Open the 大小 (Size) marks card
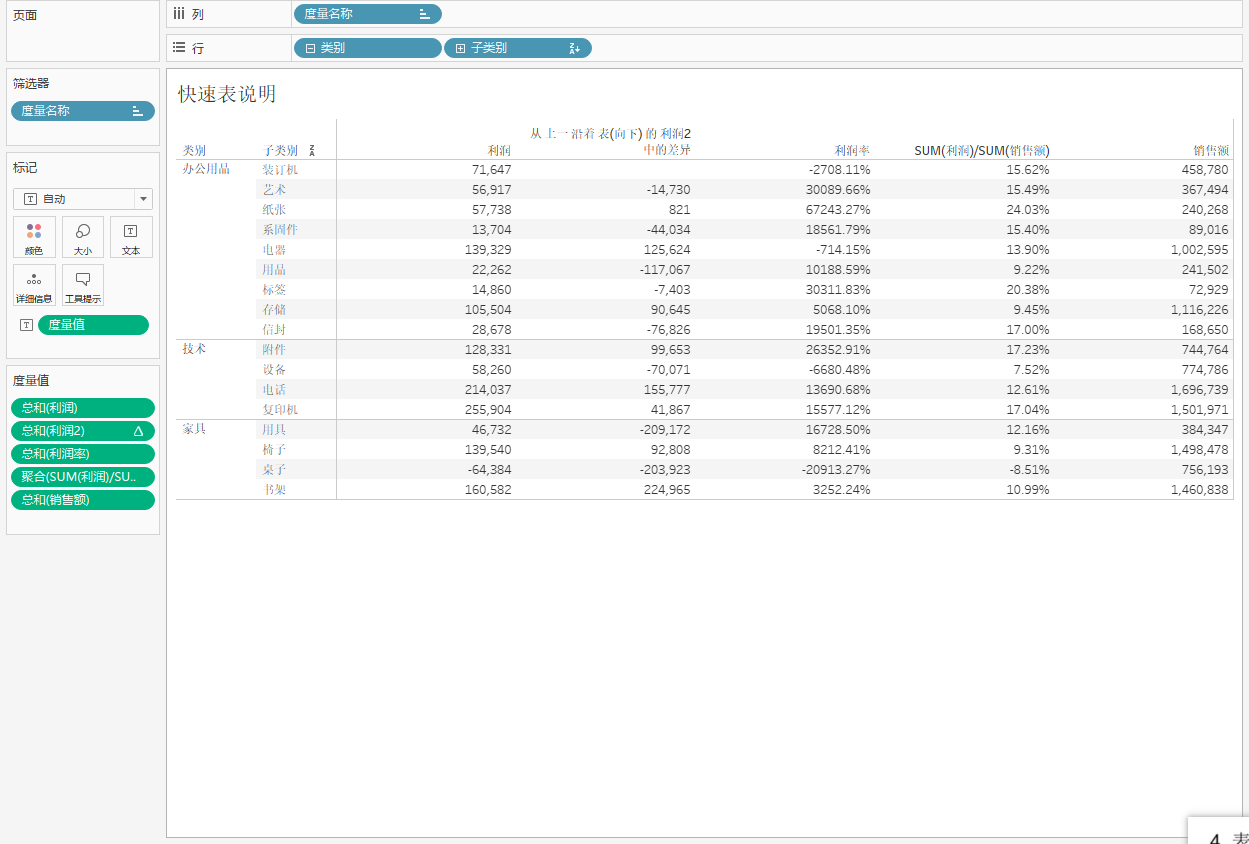Image resolution: width=1249 pixels, height=844 pixels. click(83, 237)
